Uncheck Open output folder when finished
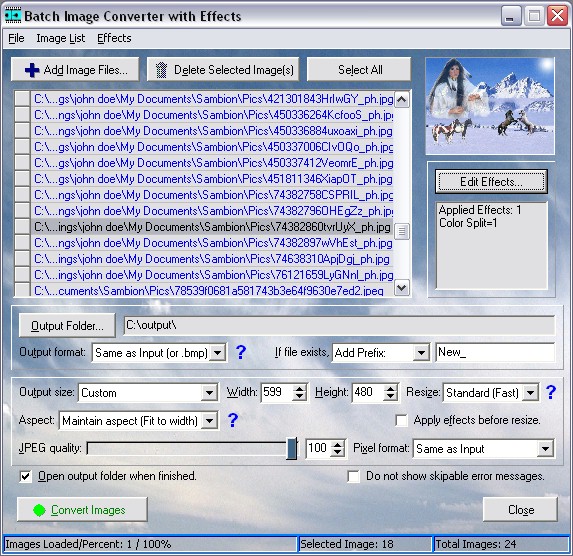 25,476
